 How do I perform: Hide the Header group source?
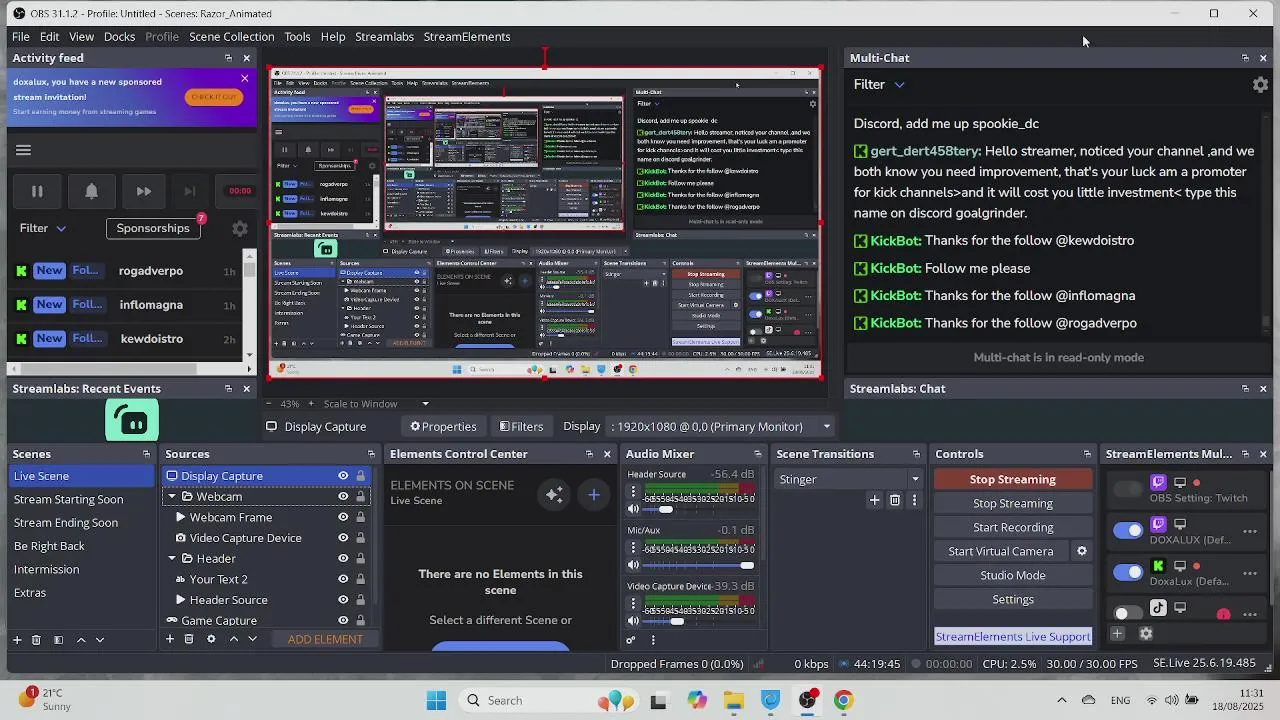tap(343, 559)
